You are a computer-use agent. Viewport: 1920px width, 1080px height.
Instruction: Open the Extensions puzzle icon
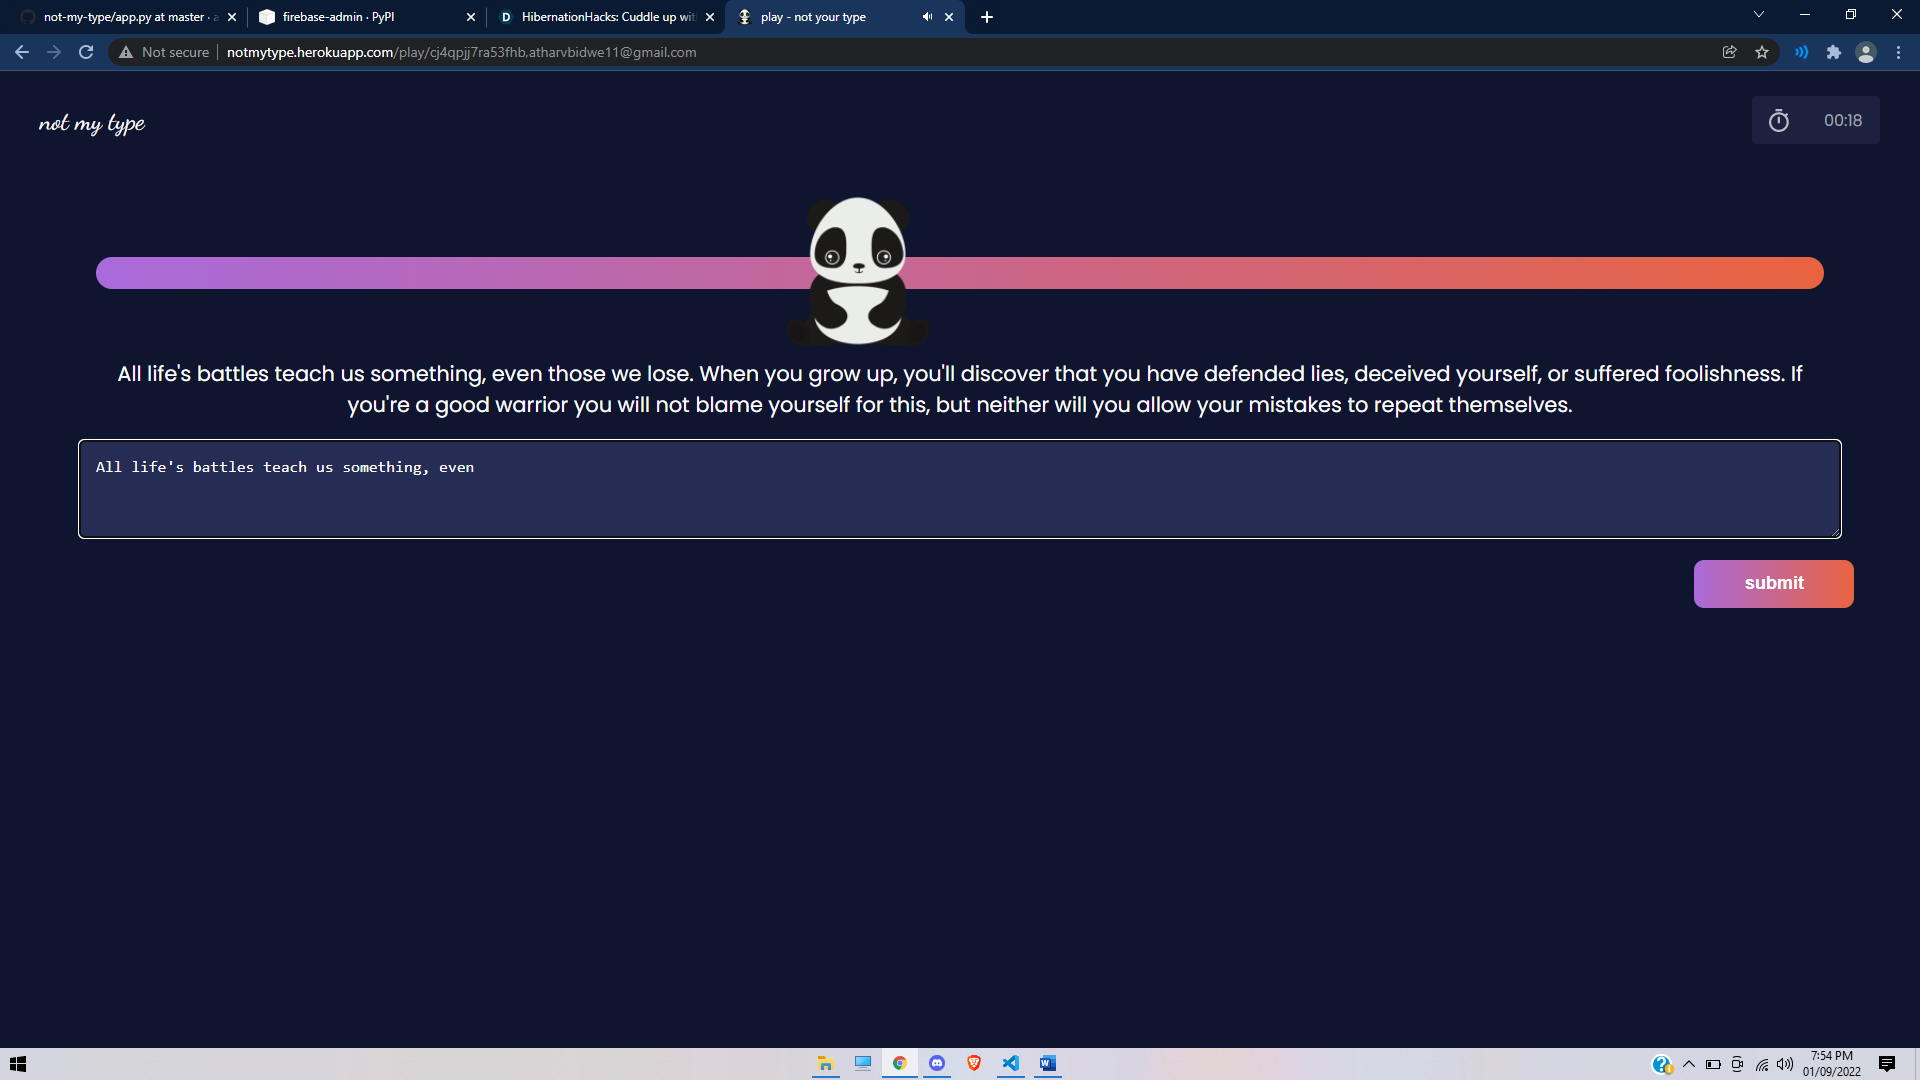click(x=1833, y=52)
